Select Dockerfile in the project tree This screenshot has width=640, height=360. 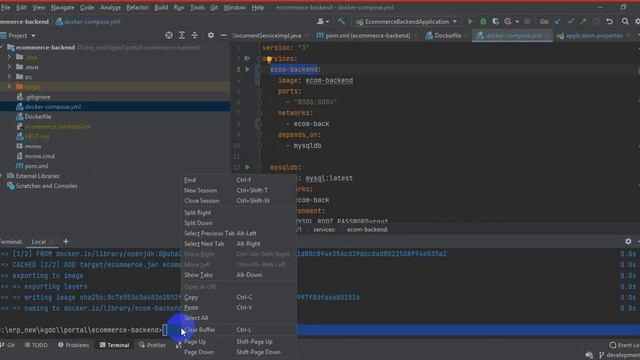point(38,117)
